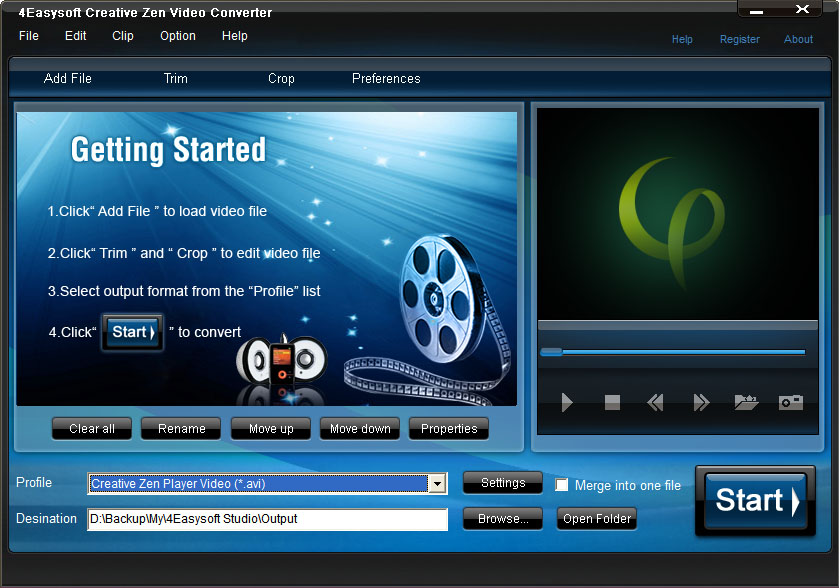Click the Register link
The image size is (840, 588).
[739, 39]
